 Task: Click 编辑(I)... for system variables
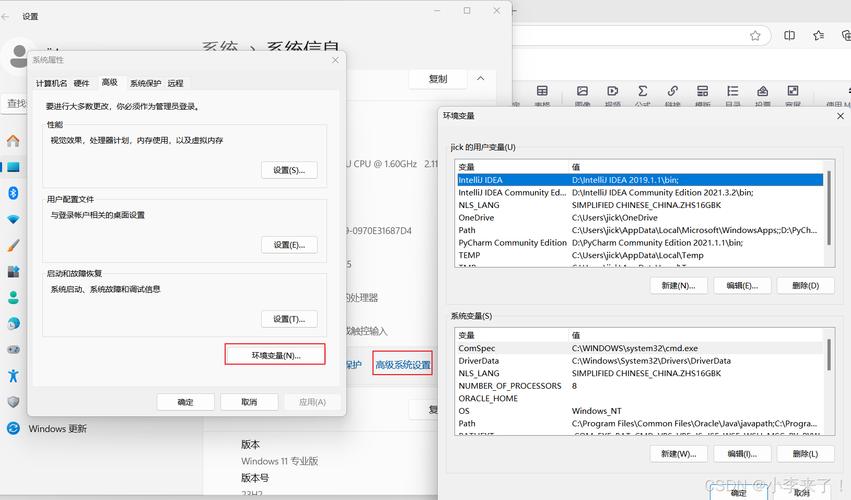(742, 454)
